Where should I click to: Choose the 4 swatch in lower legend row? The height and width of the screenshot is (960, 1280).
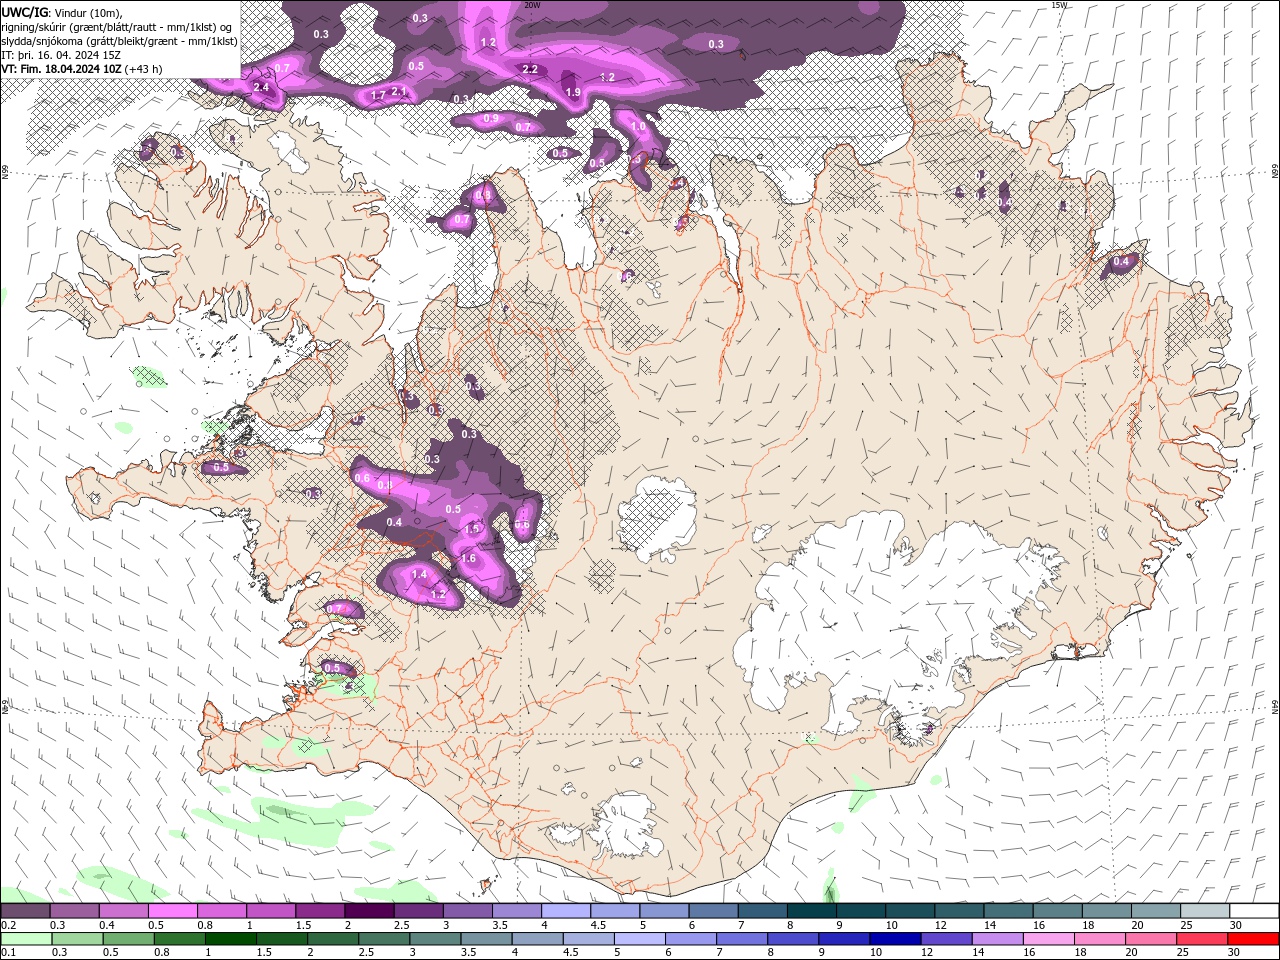click(537, 939)
